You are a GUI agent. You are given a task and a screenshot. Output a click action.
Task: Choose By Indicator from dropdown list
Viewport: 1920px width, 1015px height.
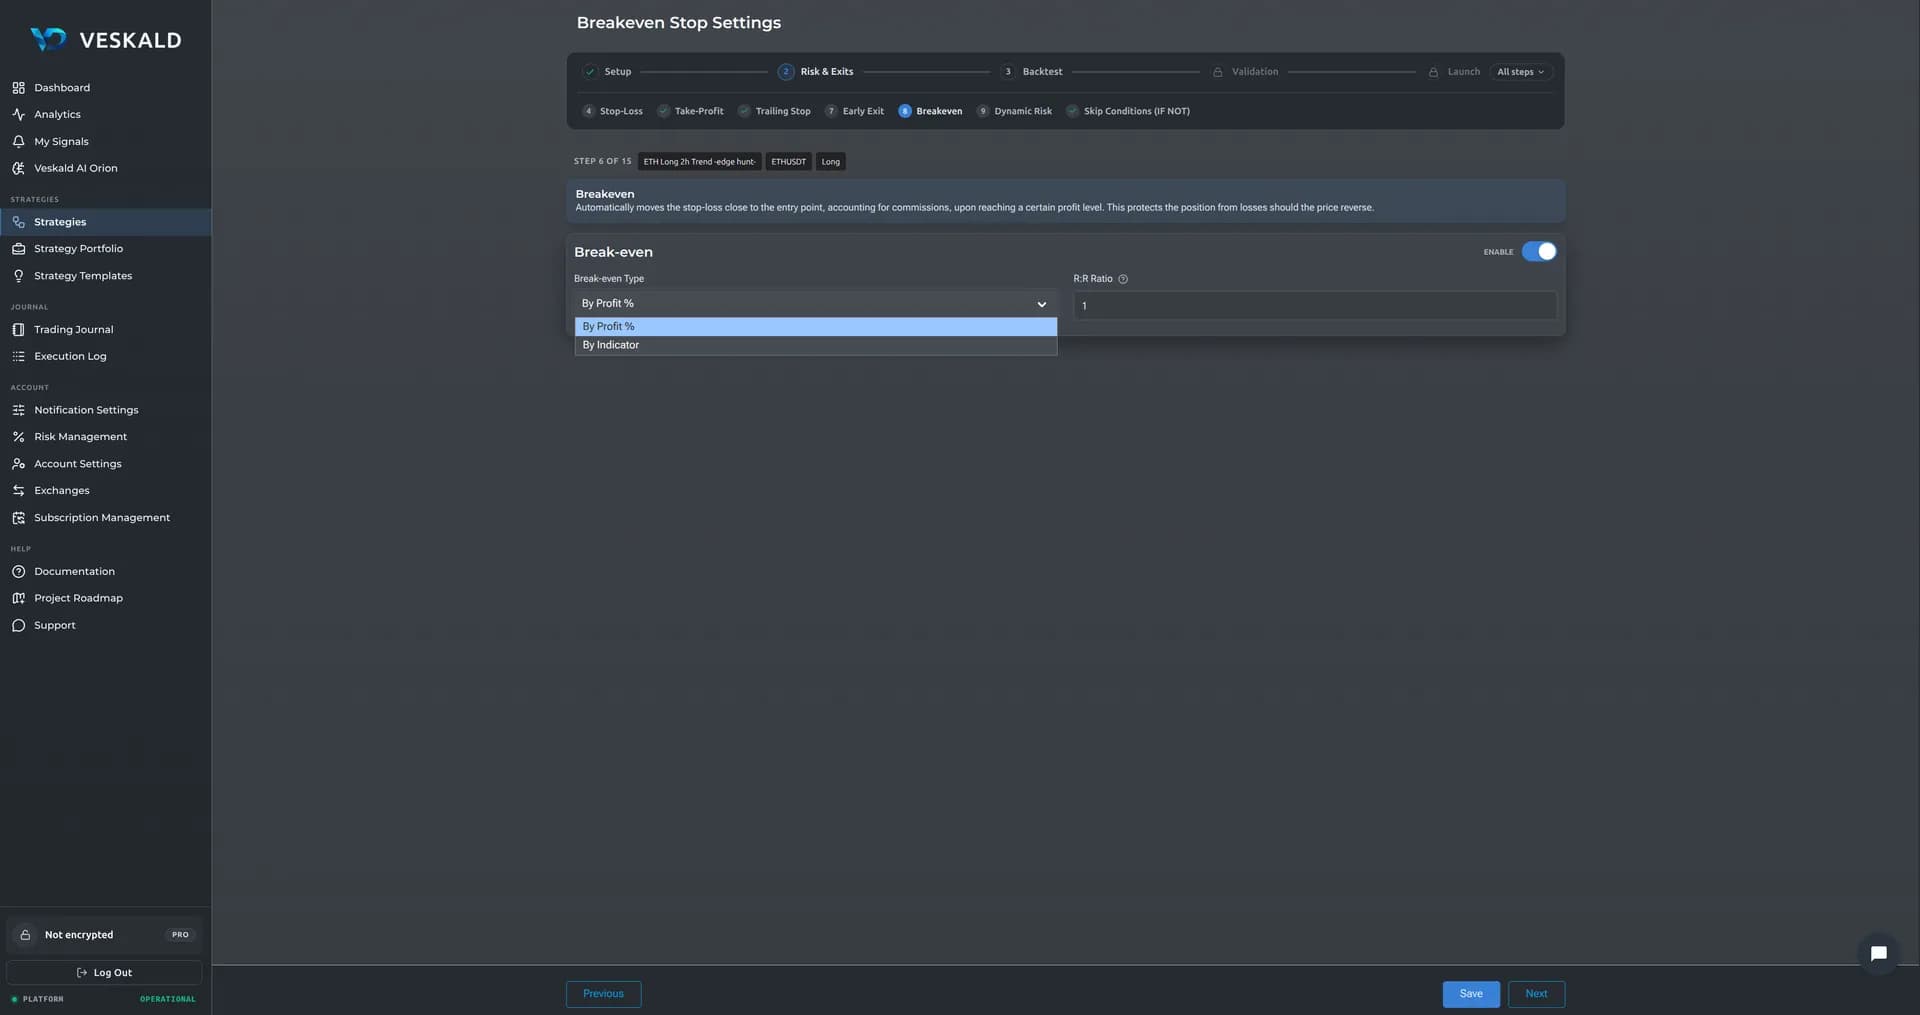(x=815, y=345)
